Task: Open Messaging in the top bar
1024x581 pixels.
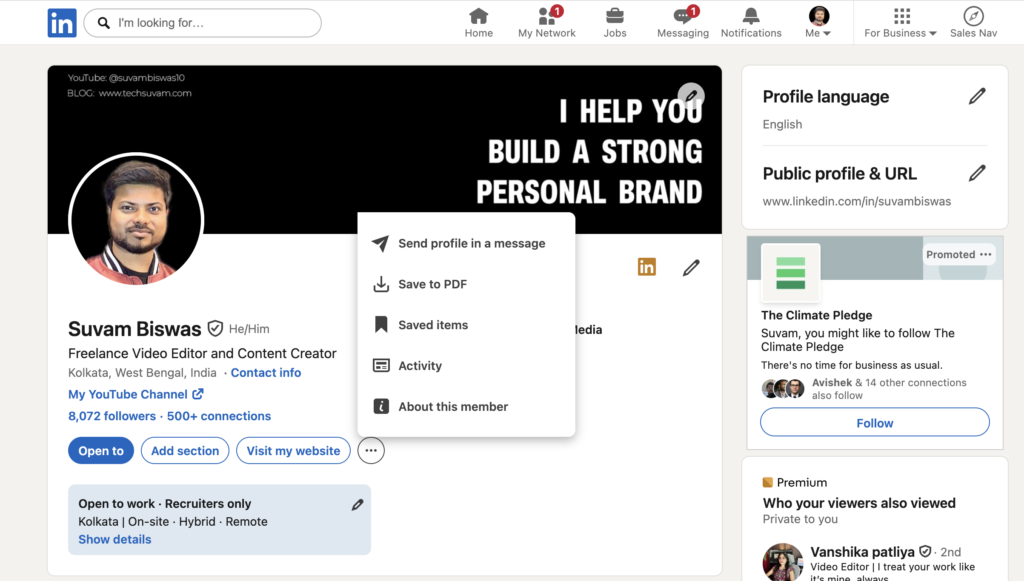Action: point(682,23)
